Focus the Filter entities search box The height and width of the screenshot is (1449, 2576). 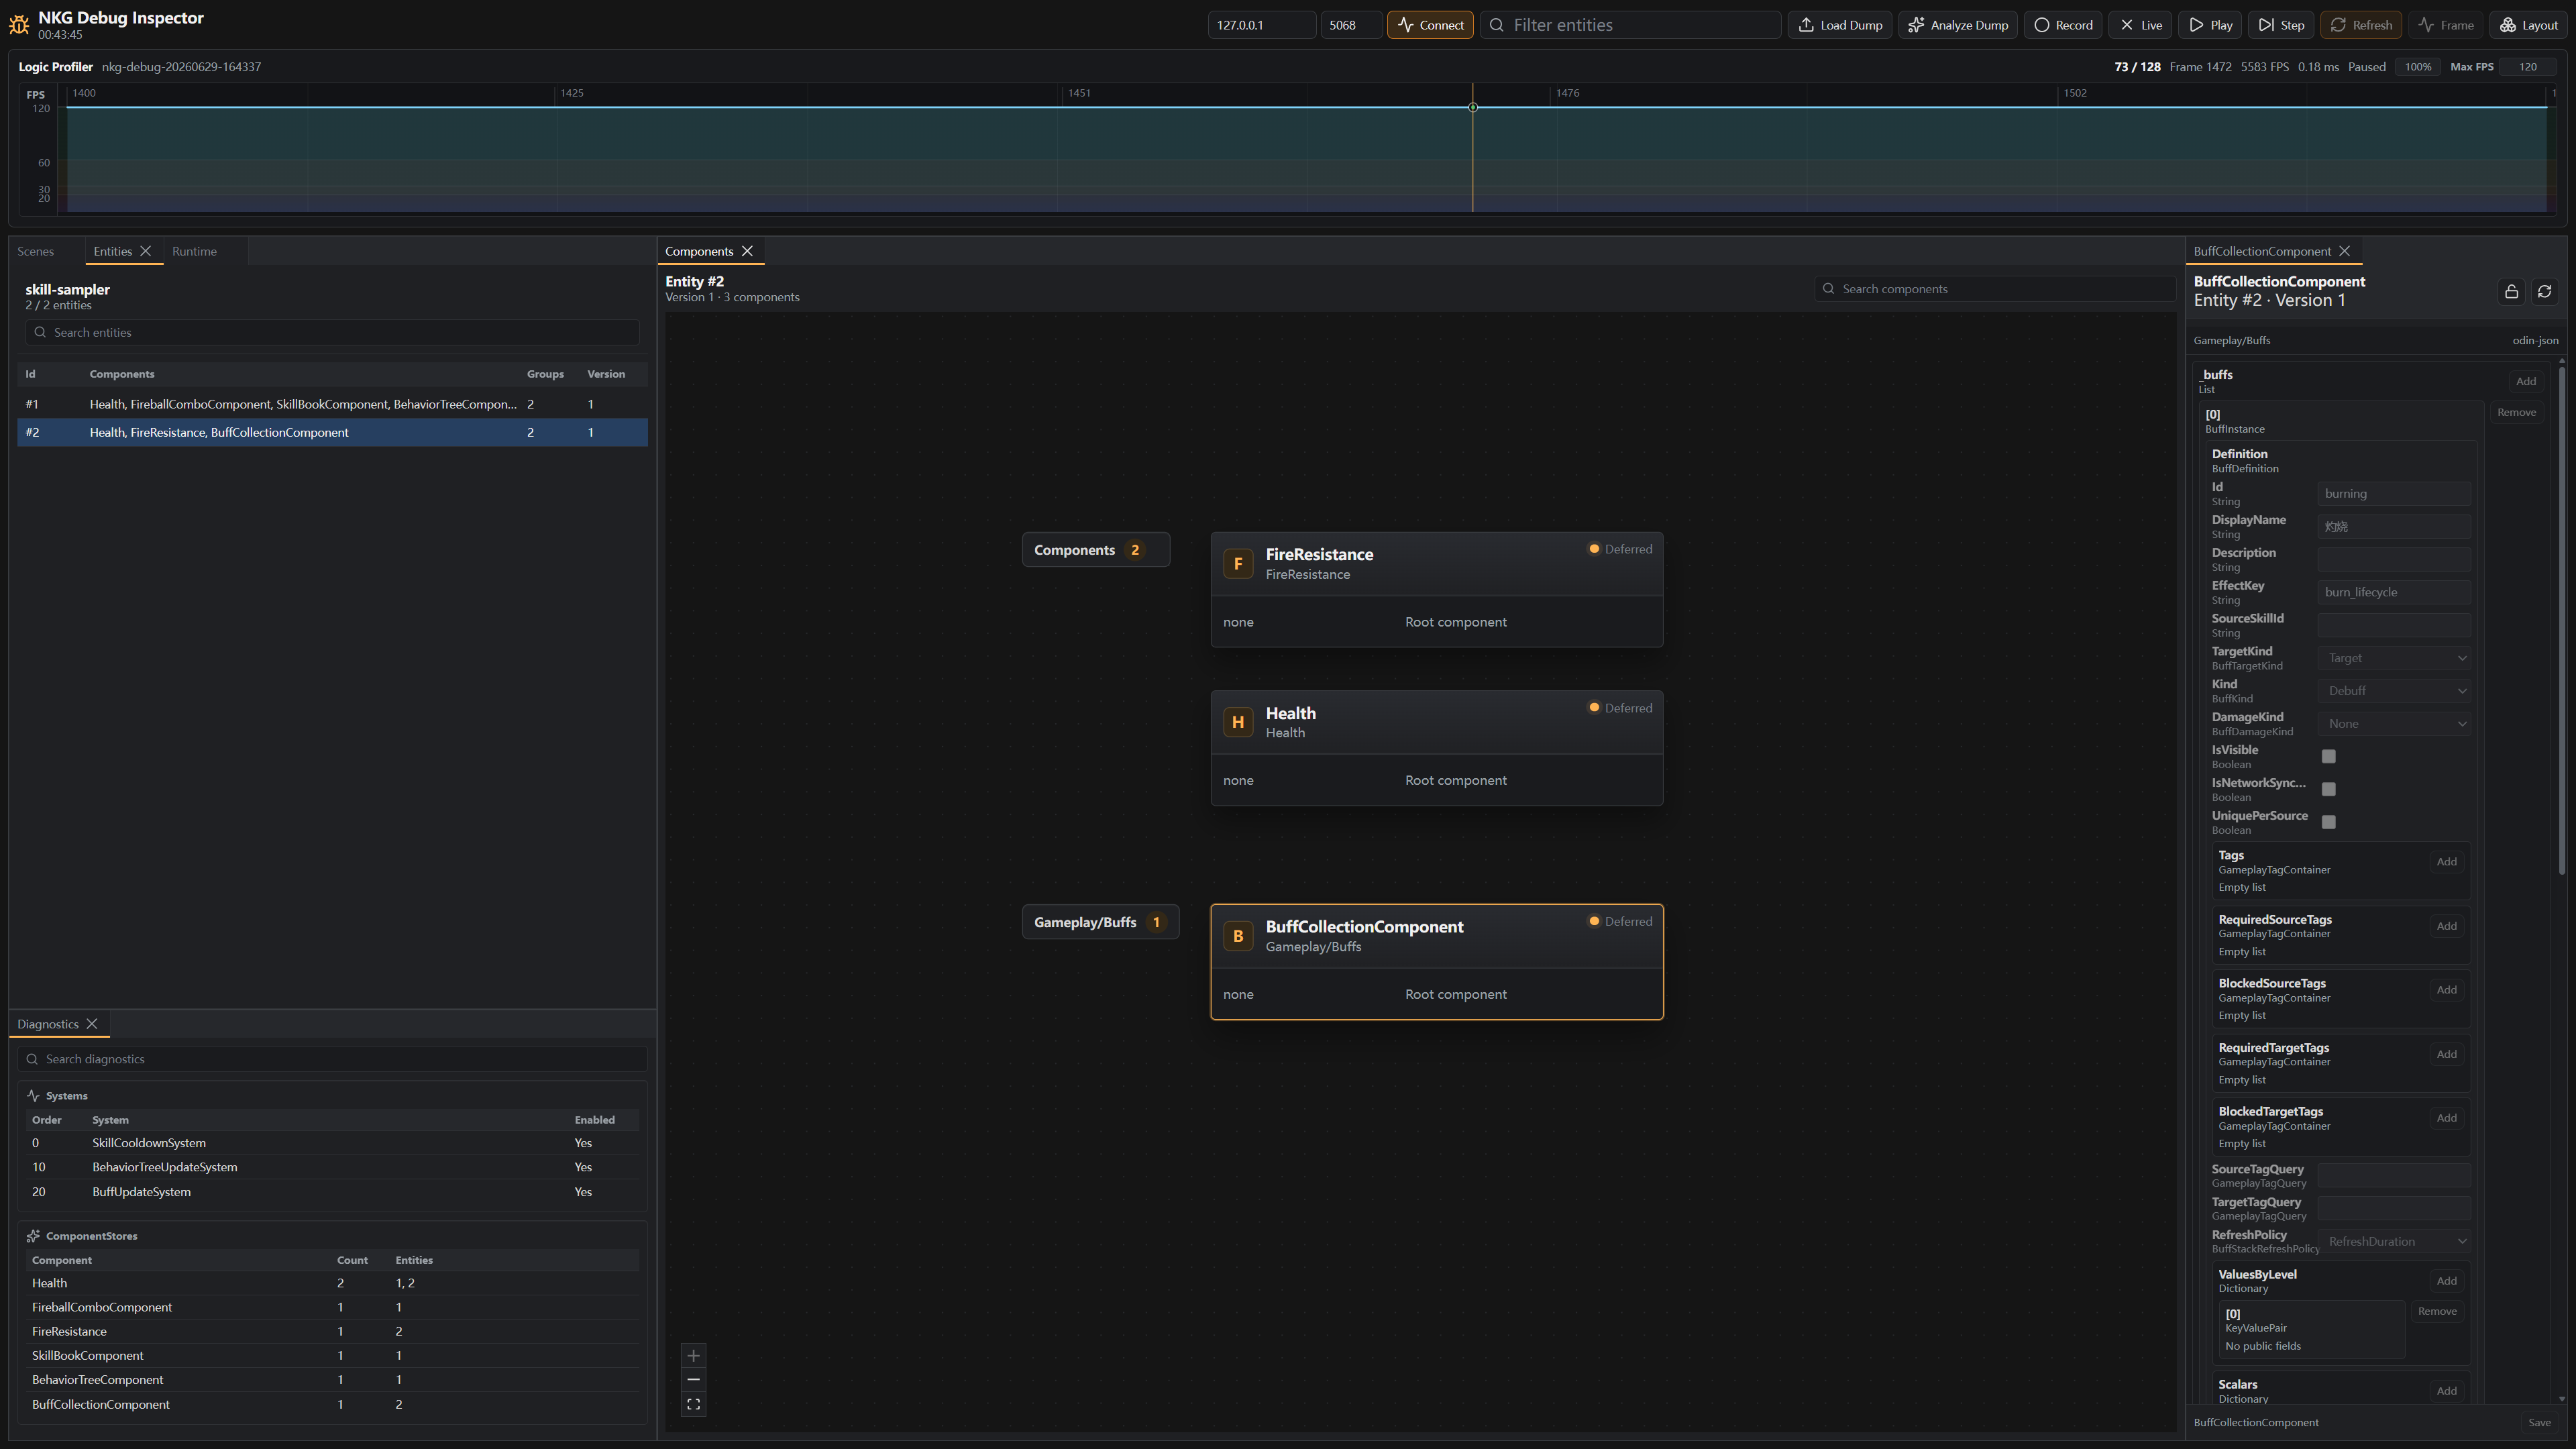click(1630, 25)
